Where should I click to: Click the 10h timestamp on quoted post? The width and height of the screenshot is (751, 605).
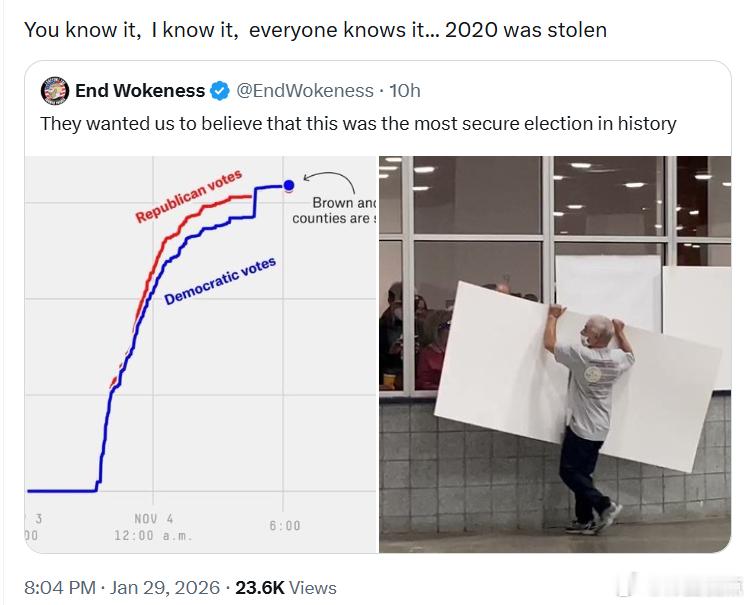point(404,91)
